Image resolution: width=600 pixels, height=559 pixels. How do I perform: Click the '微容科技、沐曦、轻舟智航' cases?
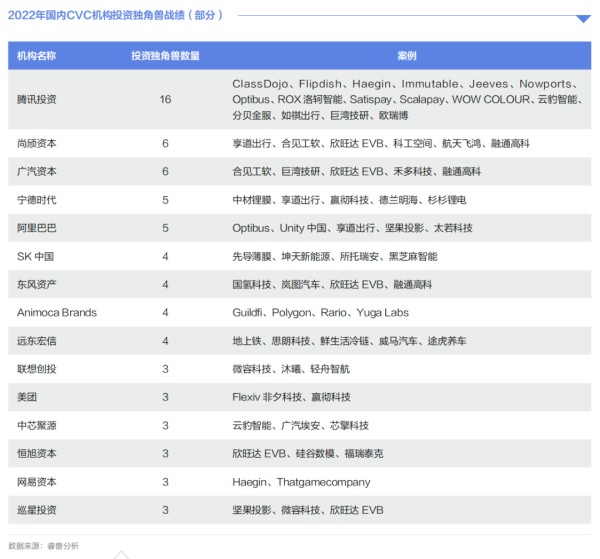291,369
